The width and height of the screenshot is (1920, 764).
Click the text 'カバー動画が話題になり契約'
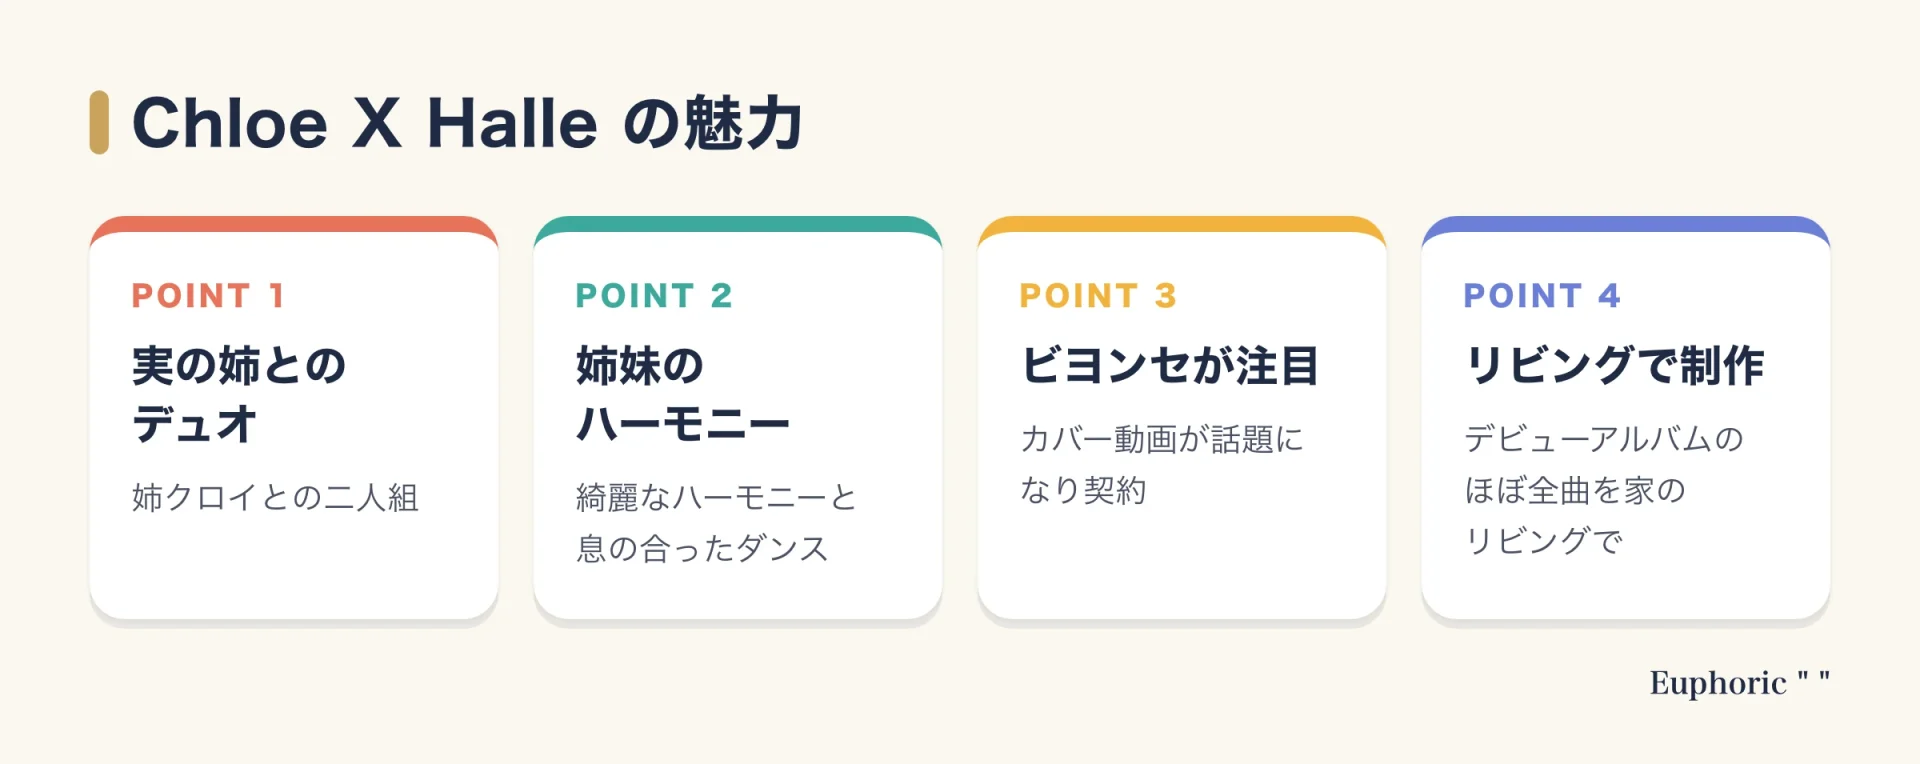tap(1162, 465)
